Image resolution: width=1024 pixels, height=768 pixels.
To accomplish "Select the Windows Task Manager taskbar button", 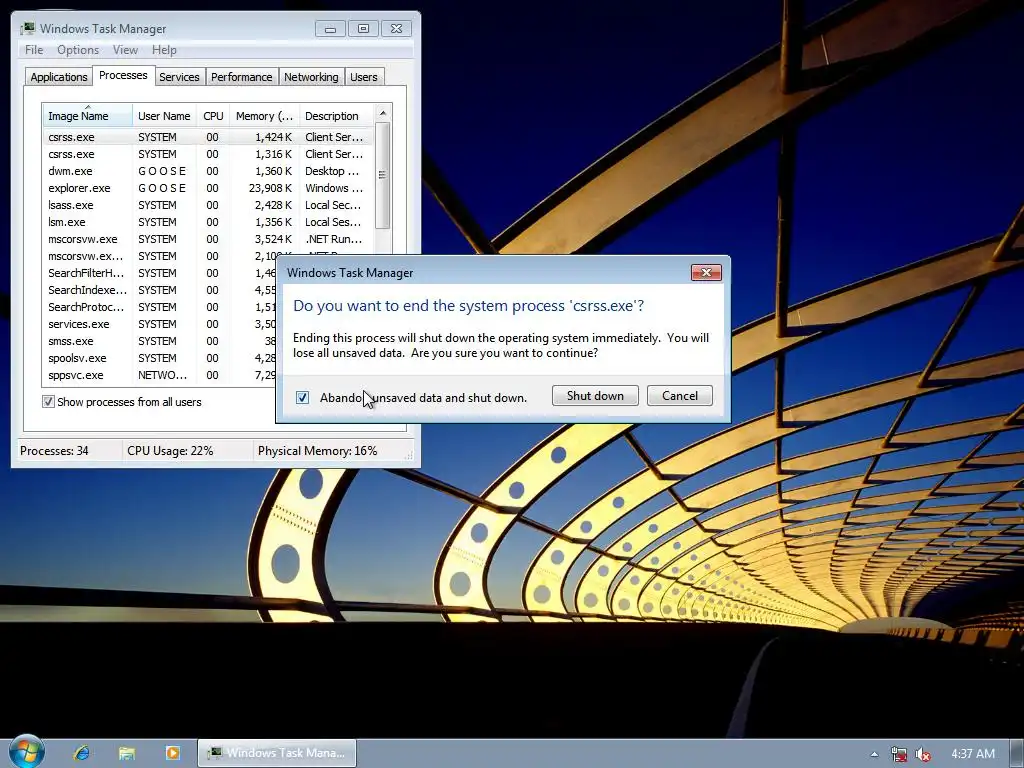I will coord(277,753).
